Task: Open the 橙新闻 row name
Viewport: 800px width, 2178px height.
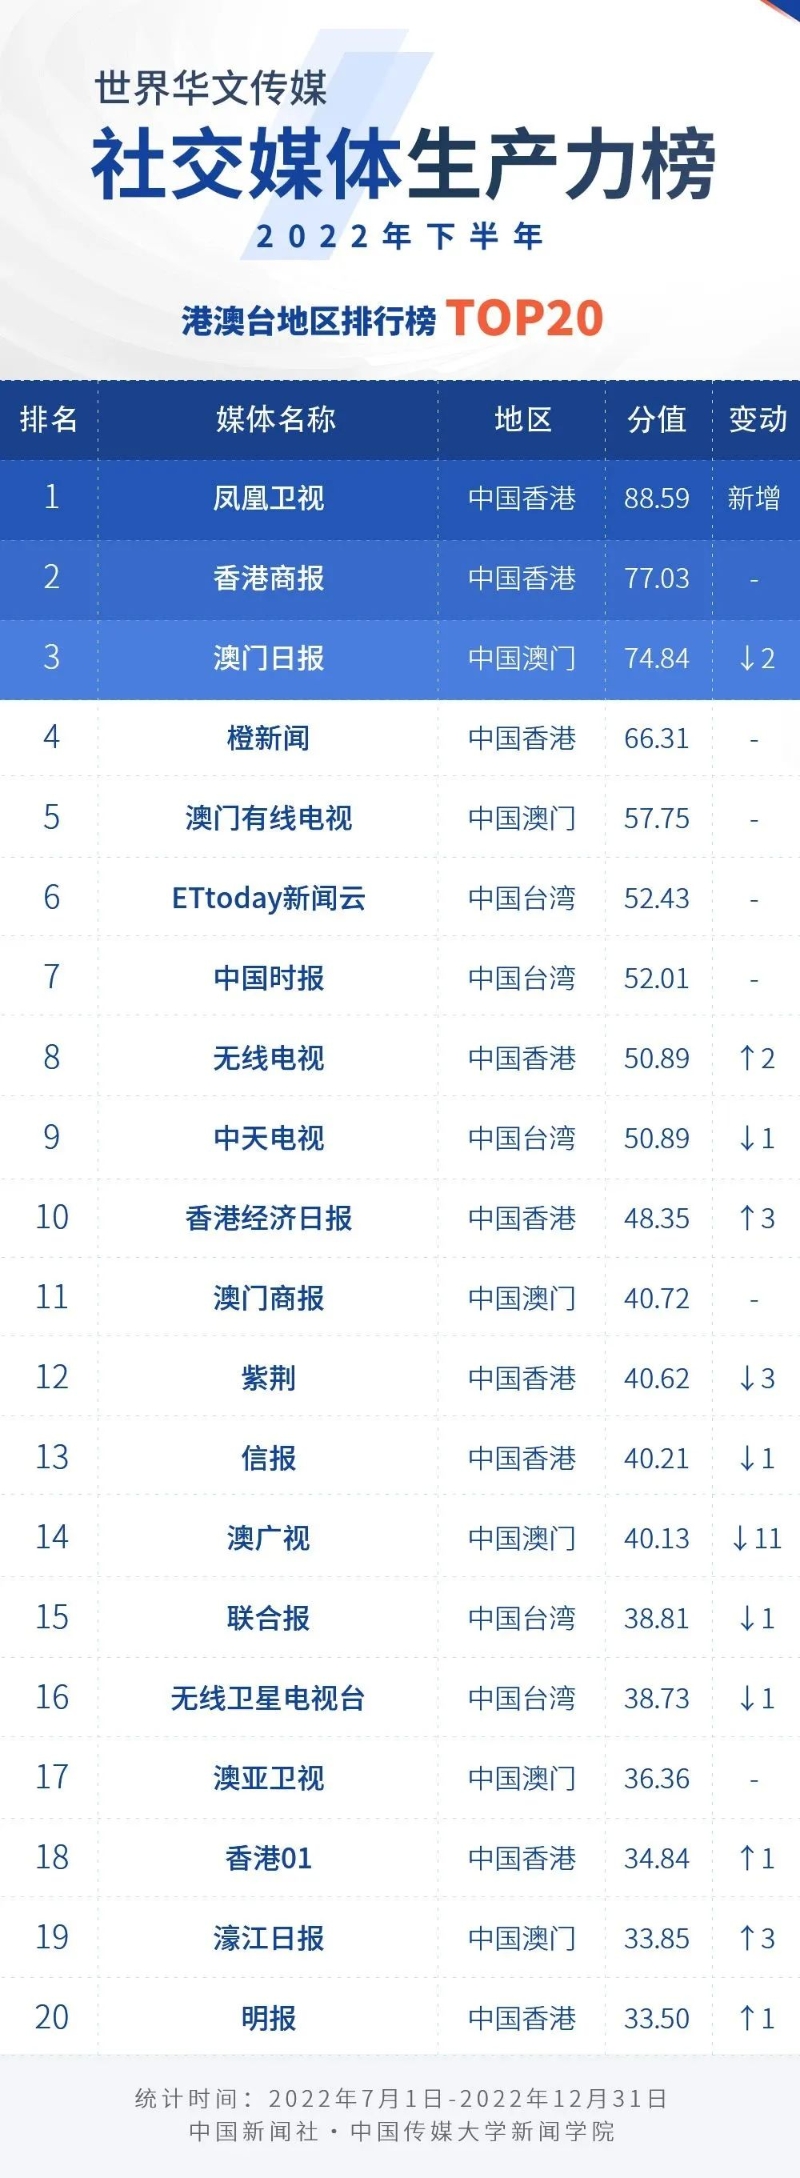Action: point(268,738)
